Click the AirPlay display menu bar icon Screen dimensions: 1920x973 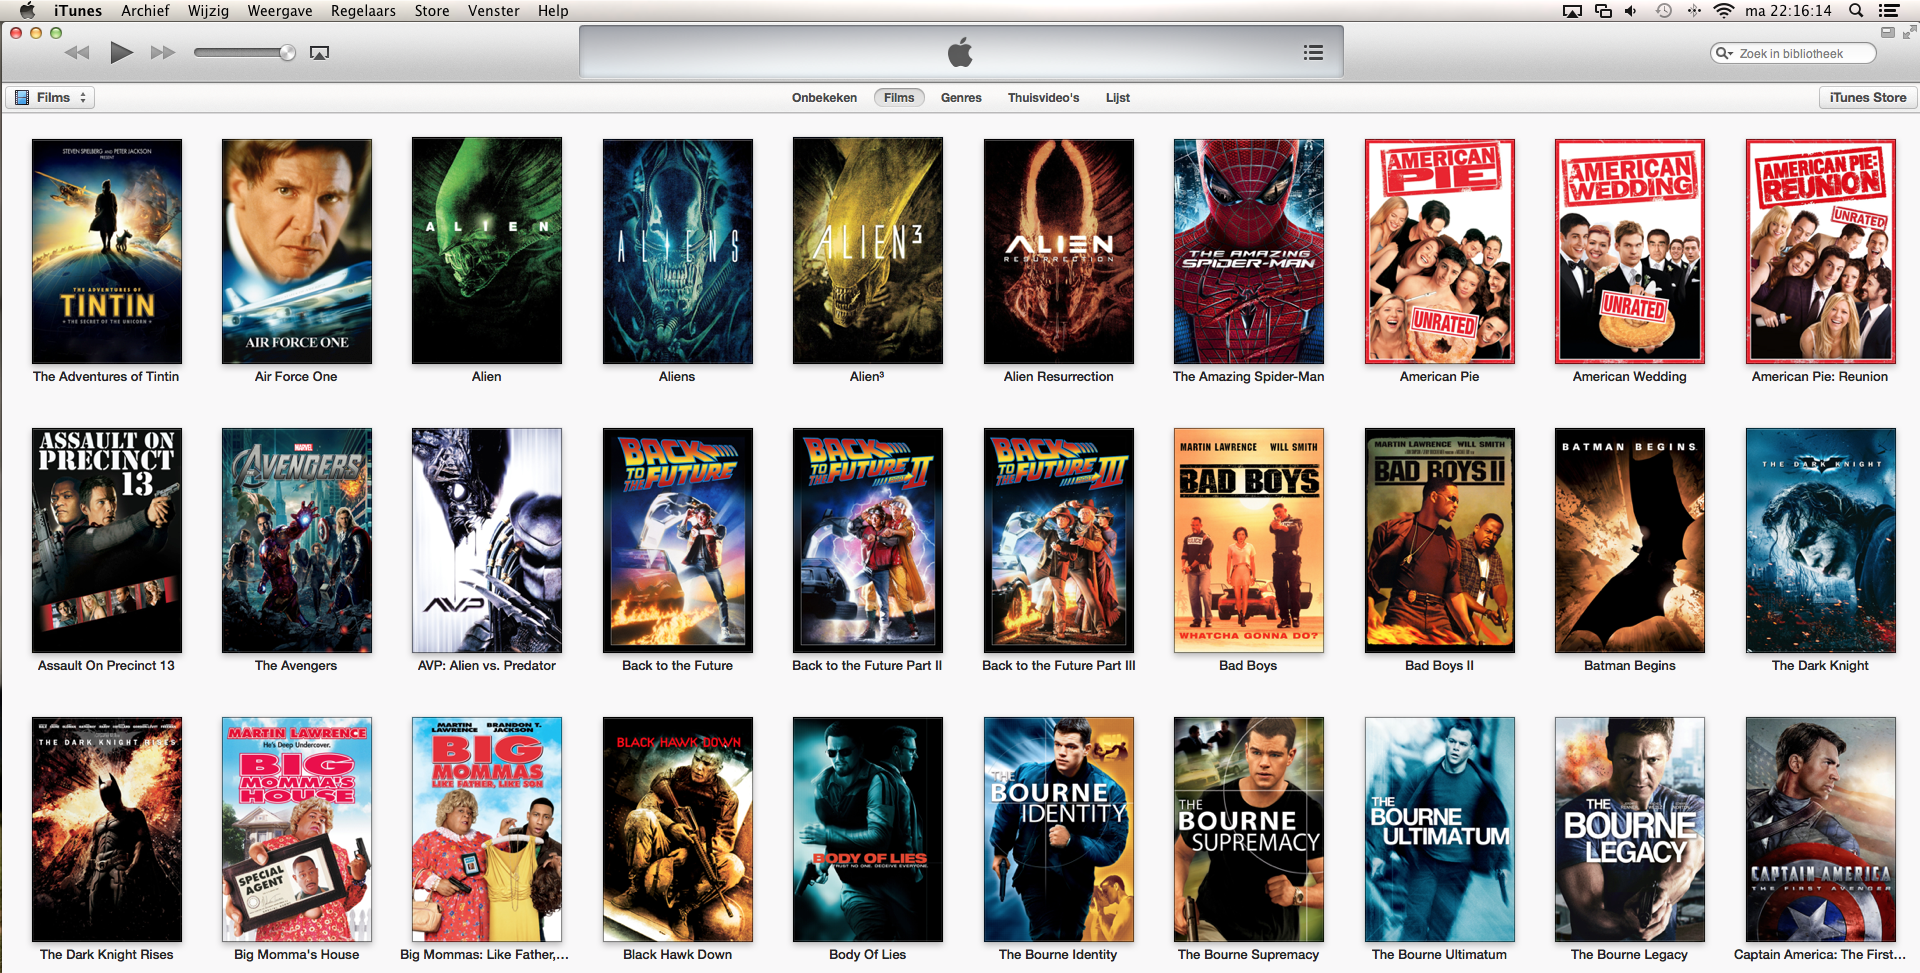[x=1572, y=11]
